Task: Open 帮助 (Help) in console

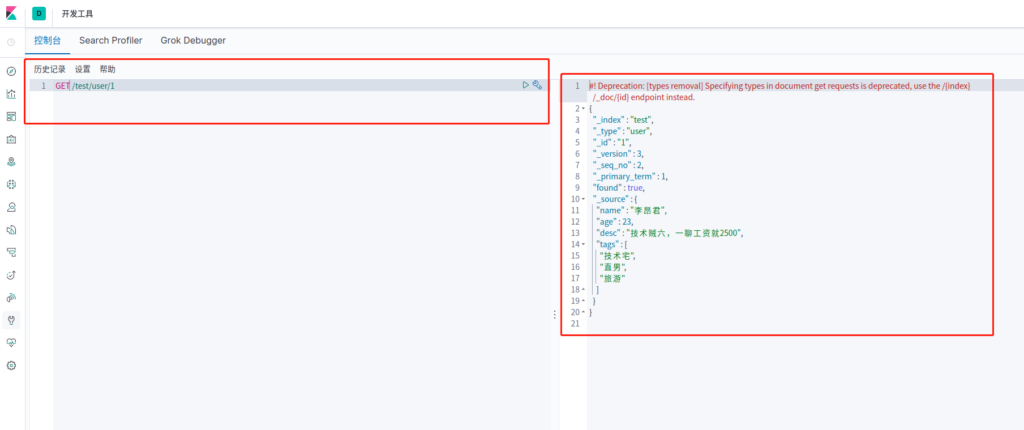Action: 108,70
